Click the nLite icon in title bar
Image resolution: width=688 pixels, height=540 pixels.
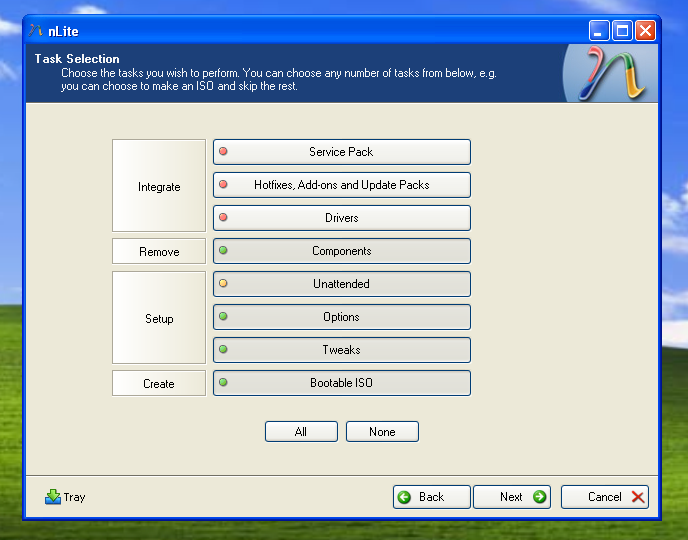click(37, 31)
